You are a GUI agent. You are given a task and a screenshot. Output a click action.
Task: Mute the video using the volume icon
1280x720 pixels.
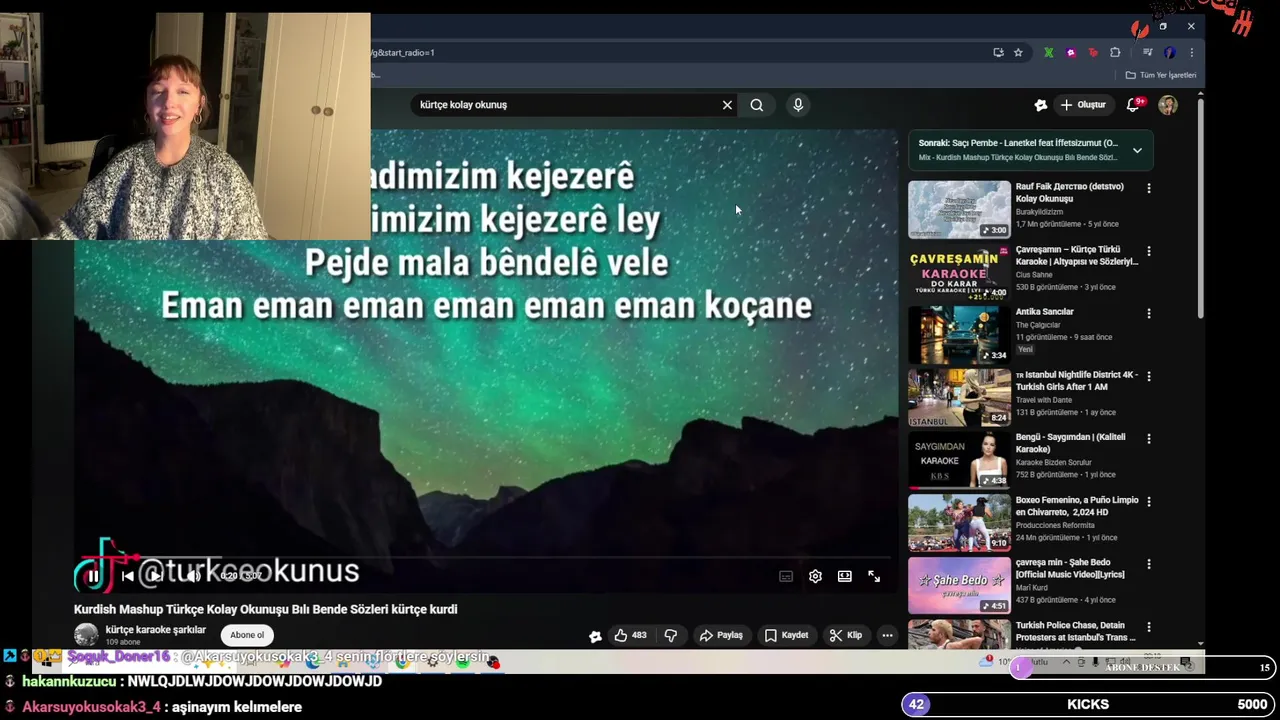(193, 576)
